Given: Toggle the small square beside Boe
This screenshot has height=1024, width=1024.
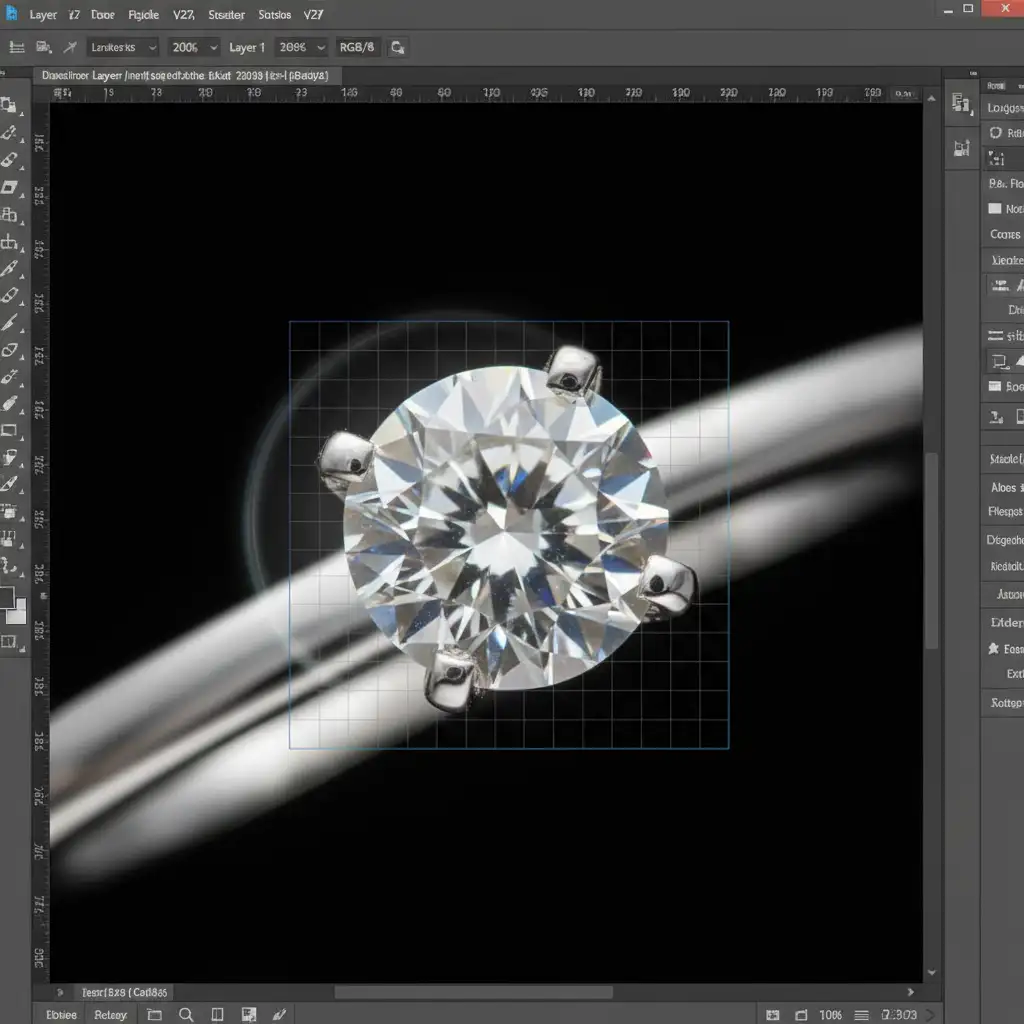Looking at the screenshot, I should pyautogui.click(x=995, y=386).
